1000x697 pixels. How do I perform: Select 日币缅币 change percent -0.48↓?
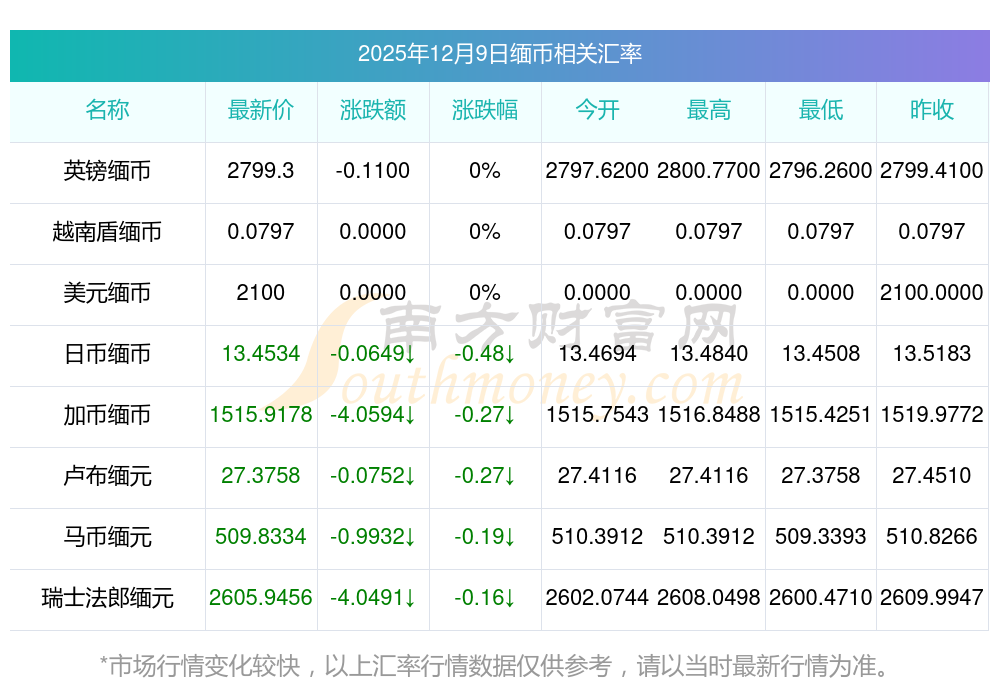(x=485, y=354)
